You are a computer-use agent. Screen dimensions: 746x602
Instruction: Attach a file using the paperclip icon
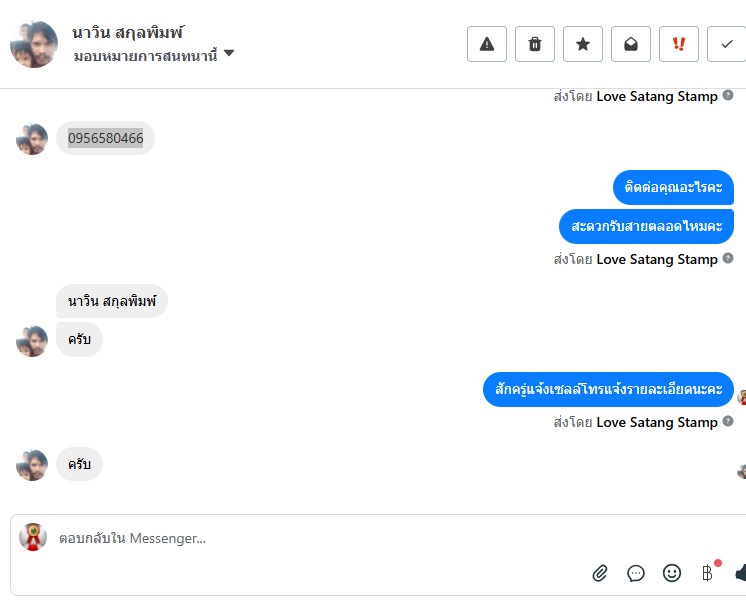tap(600, 573)
